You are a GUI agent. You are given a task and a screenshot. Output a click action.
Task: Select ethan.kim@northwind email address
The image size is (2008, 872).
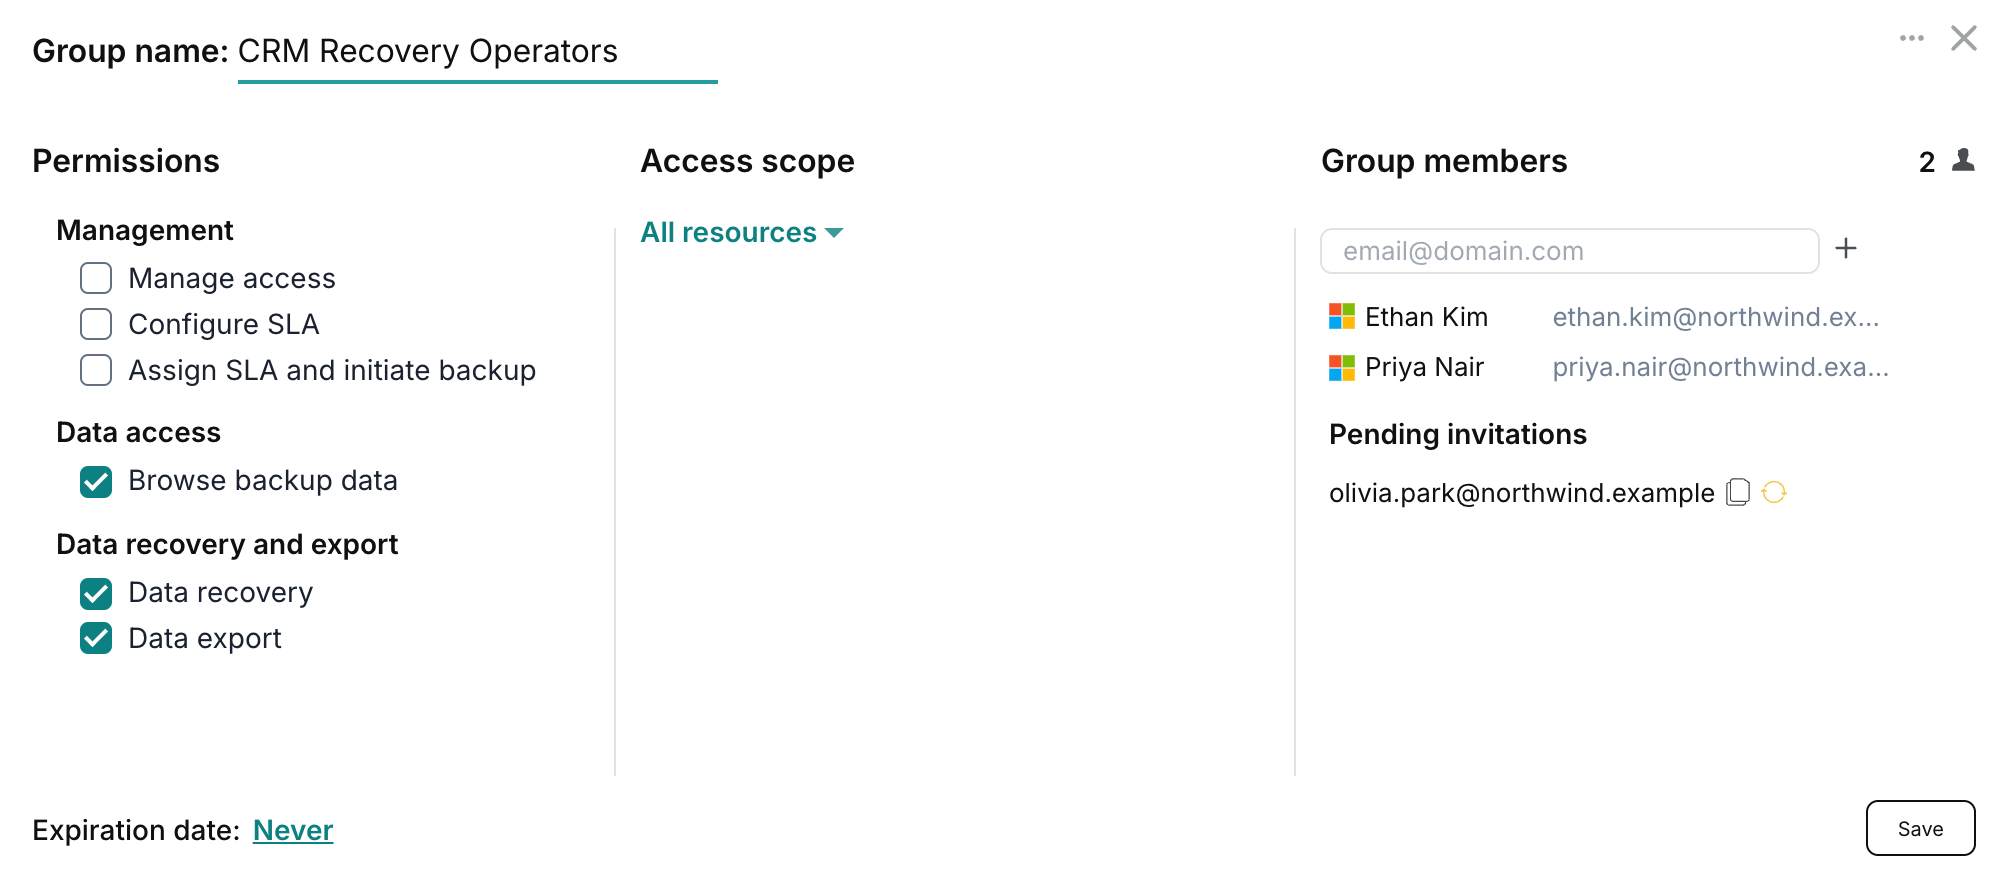pyautogui.click(x=1715, y=317)
